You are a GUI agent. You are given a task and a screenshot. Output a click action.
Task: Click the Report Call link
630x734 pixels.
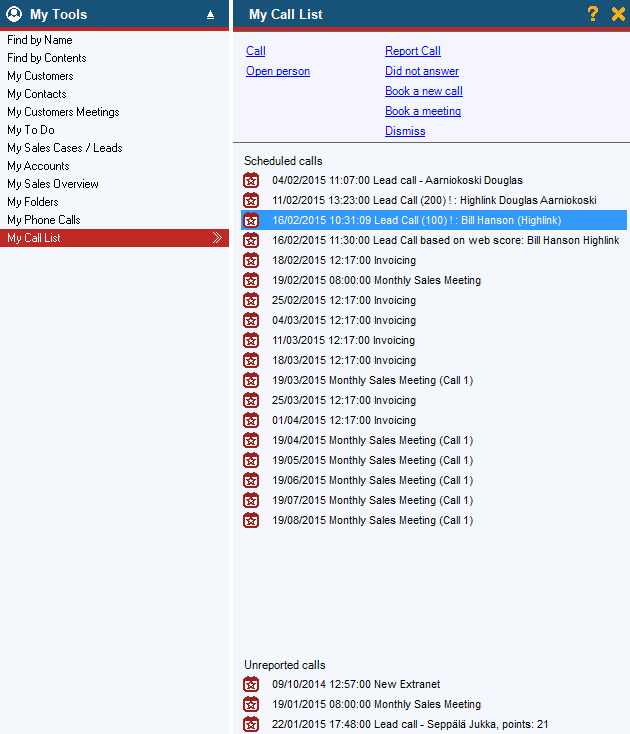[x=413, y=51]
